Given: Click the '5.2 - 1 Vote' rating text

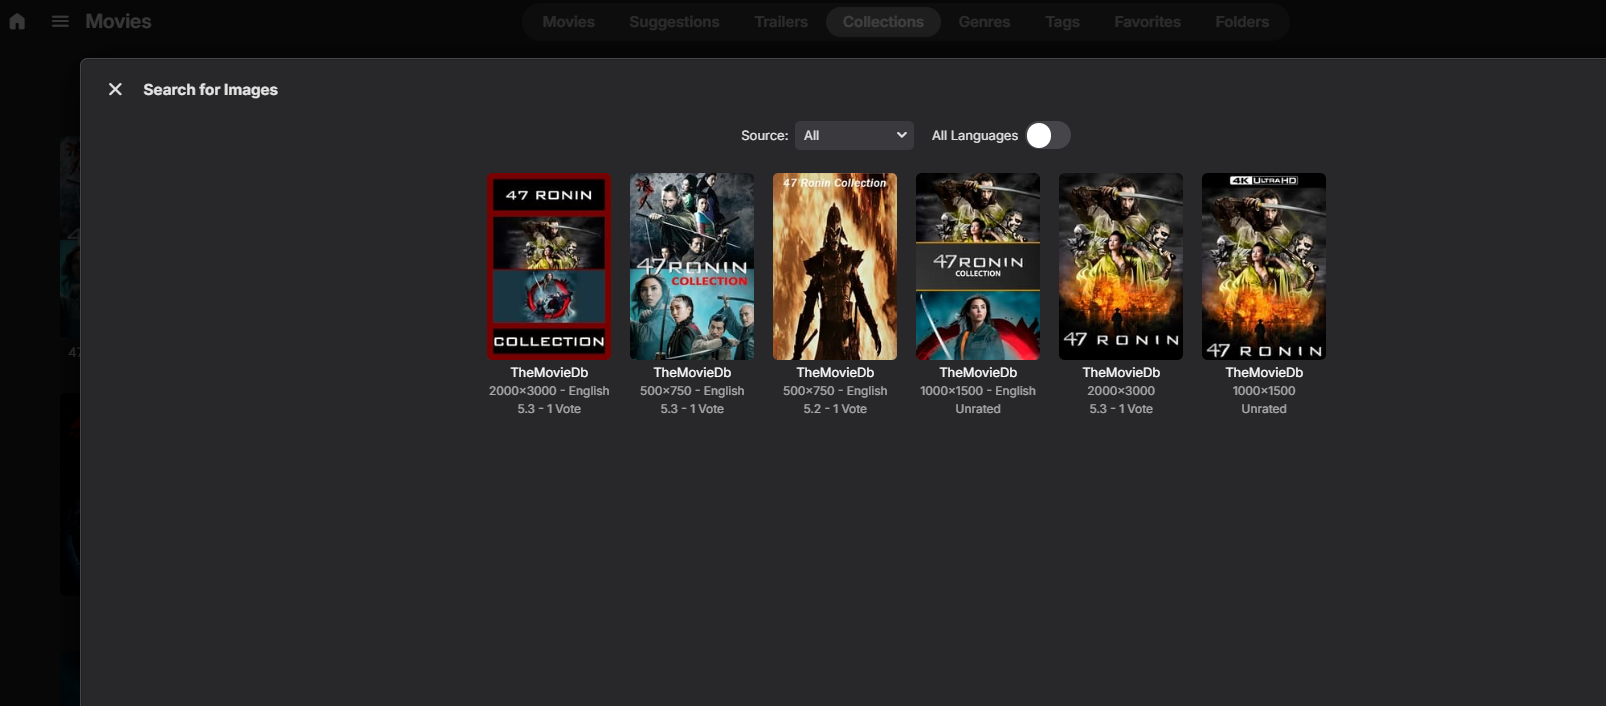Looking at the screenshot, I should coord(835,409).
